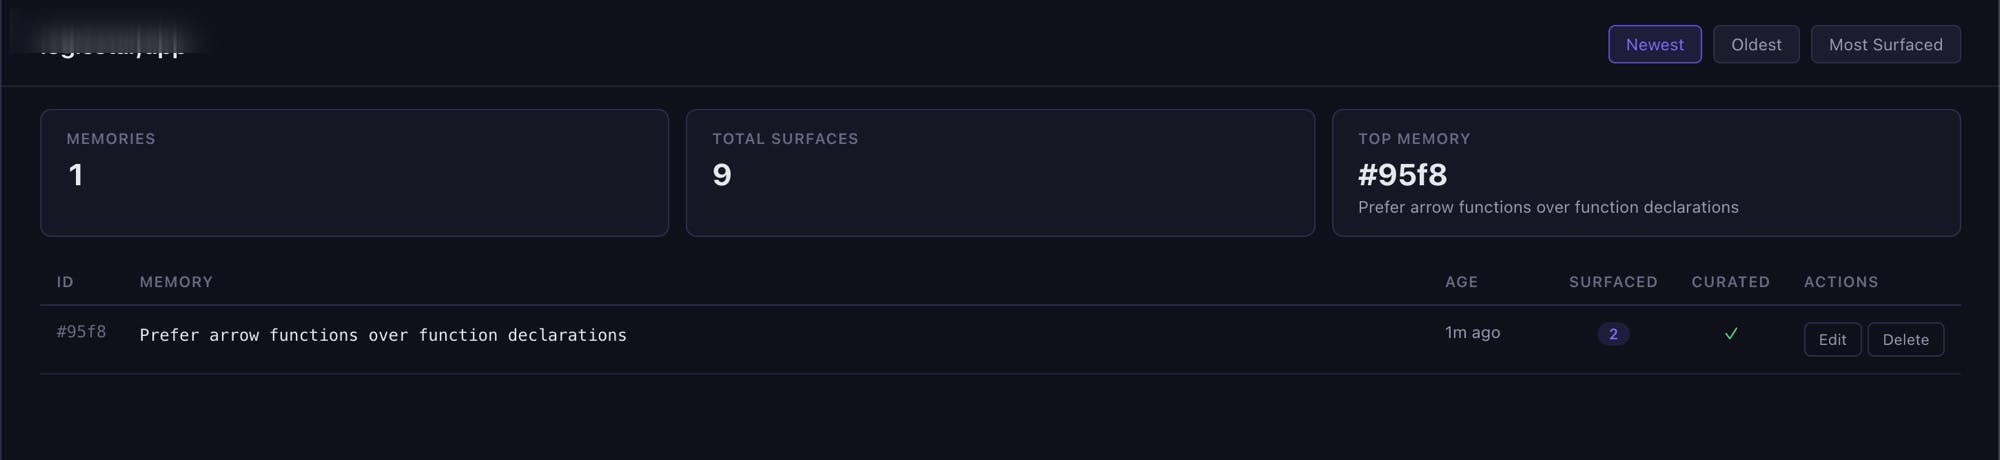Select the #95f8 ID in the table row
This screenshot has width=2000, height=460.
coord(81,332)
